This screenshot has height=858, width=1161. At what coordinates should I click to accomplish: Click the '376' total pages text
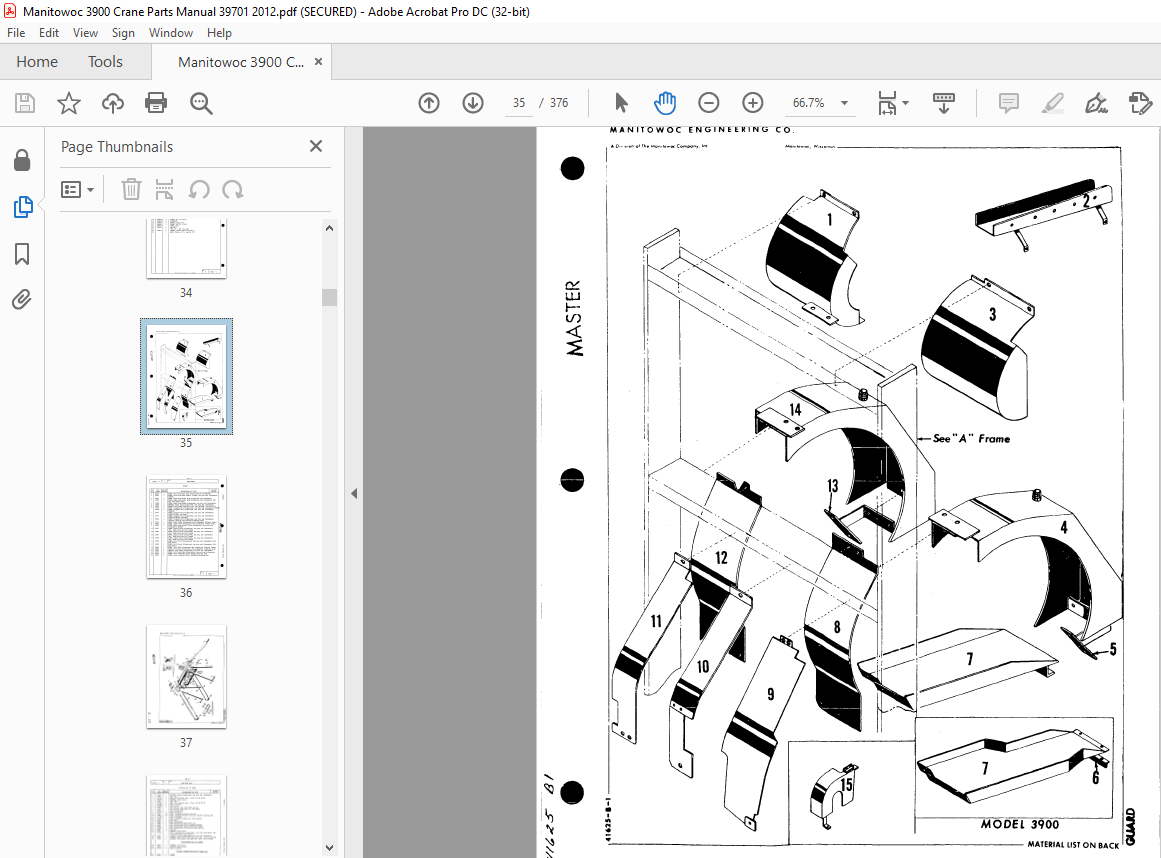559,103
